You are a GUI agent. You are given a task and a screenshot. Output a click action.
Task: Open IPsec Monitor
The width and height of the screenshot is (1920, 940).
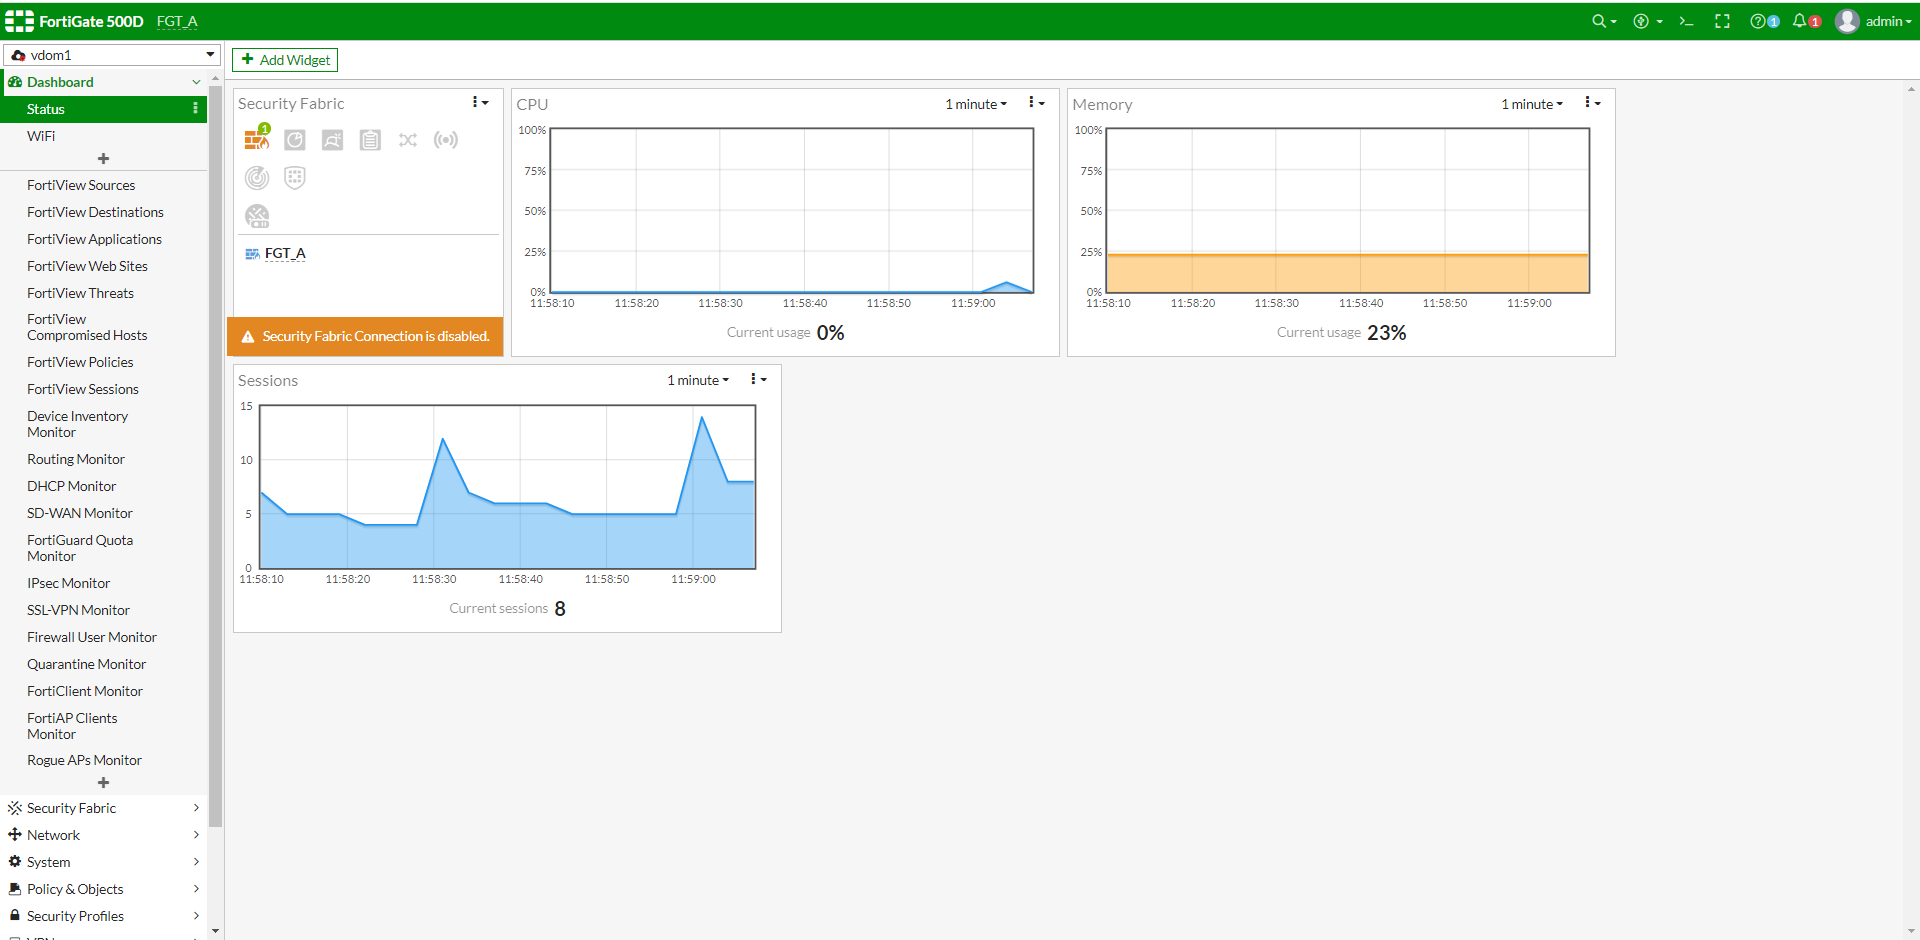coord(104,583)
